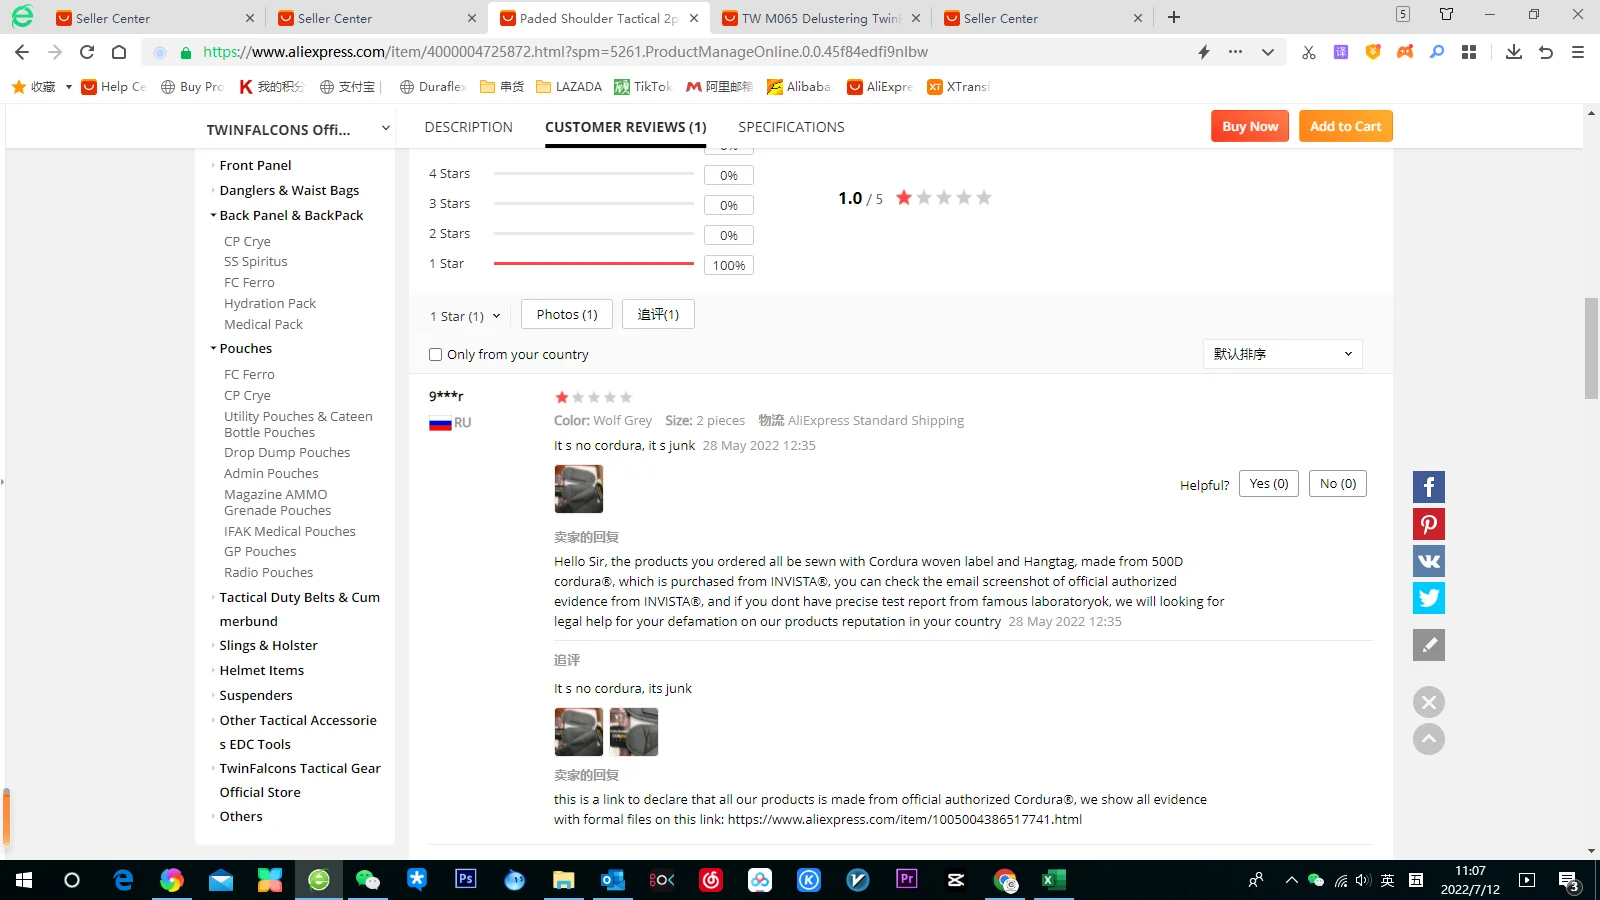Click the 4 Stars rating bar

(x=594, y=174)
